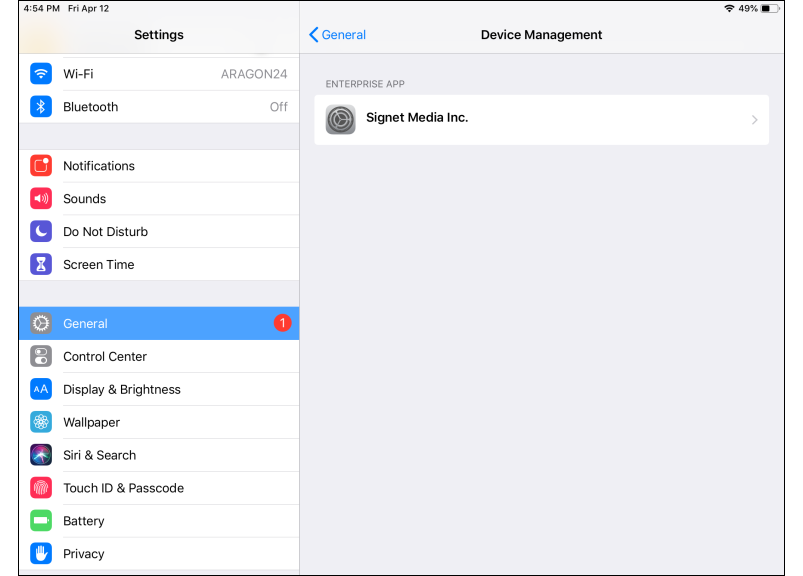Open Battery settings
Image resolution: width=803 pixels, height=576 pixels.
tap(84, 521)
